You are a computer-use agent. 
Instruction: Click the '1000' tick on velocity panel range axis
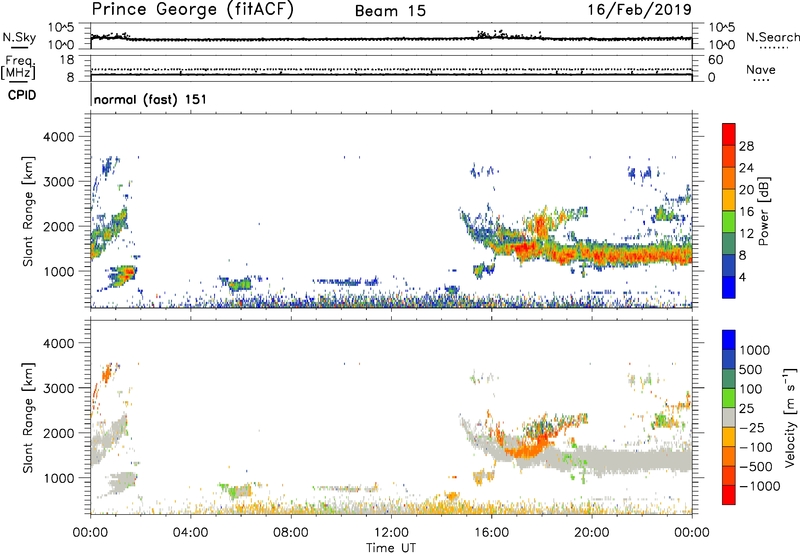59,478
